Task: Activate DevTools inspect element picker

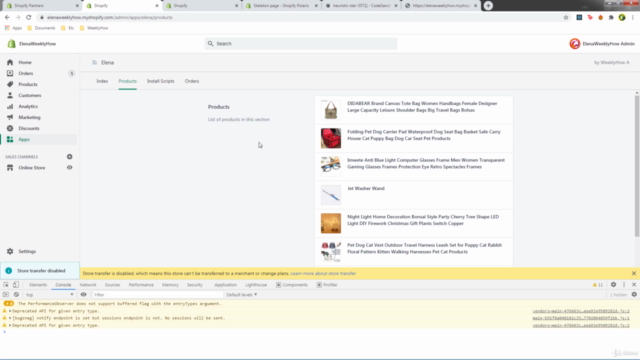Action: 6,285
